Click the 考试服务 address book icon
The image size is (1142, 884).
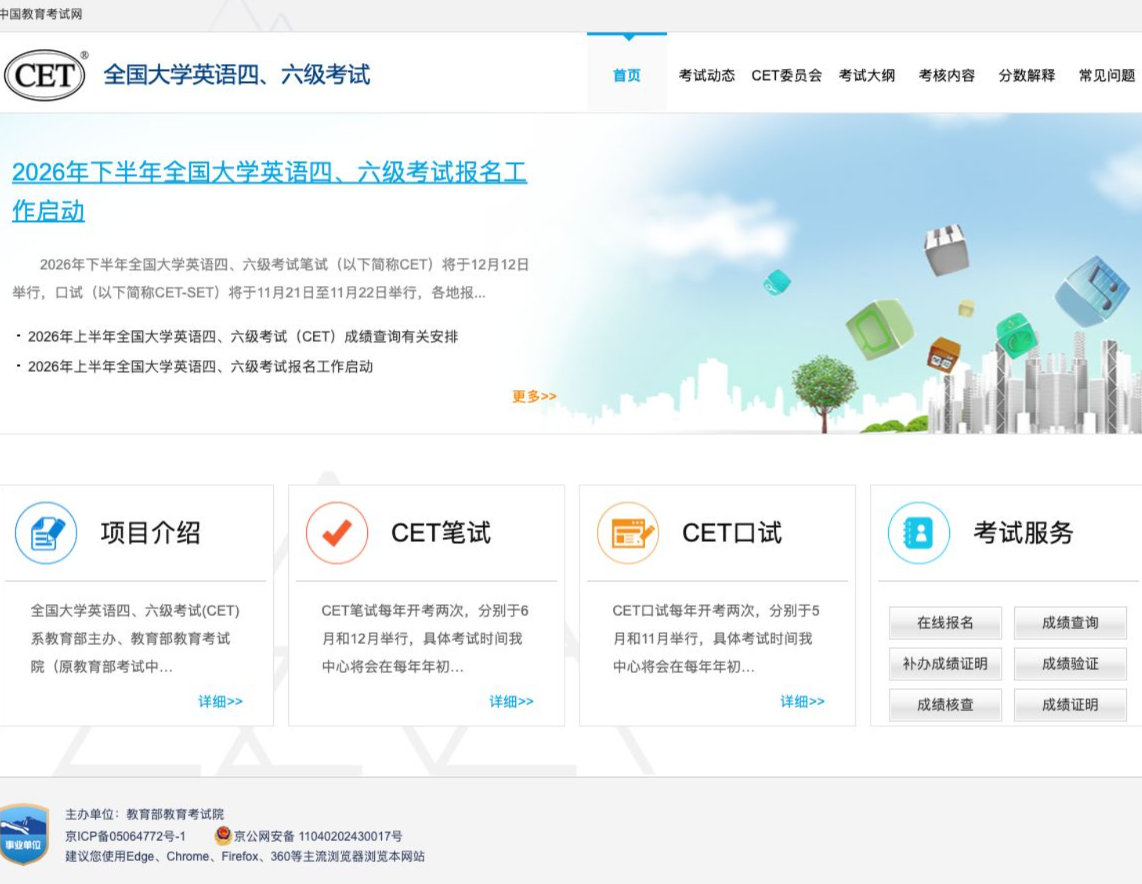pos(919,533)
